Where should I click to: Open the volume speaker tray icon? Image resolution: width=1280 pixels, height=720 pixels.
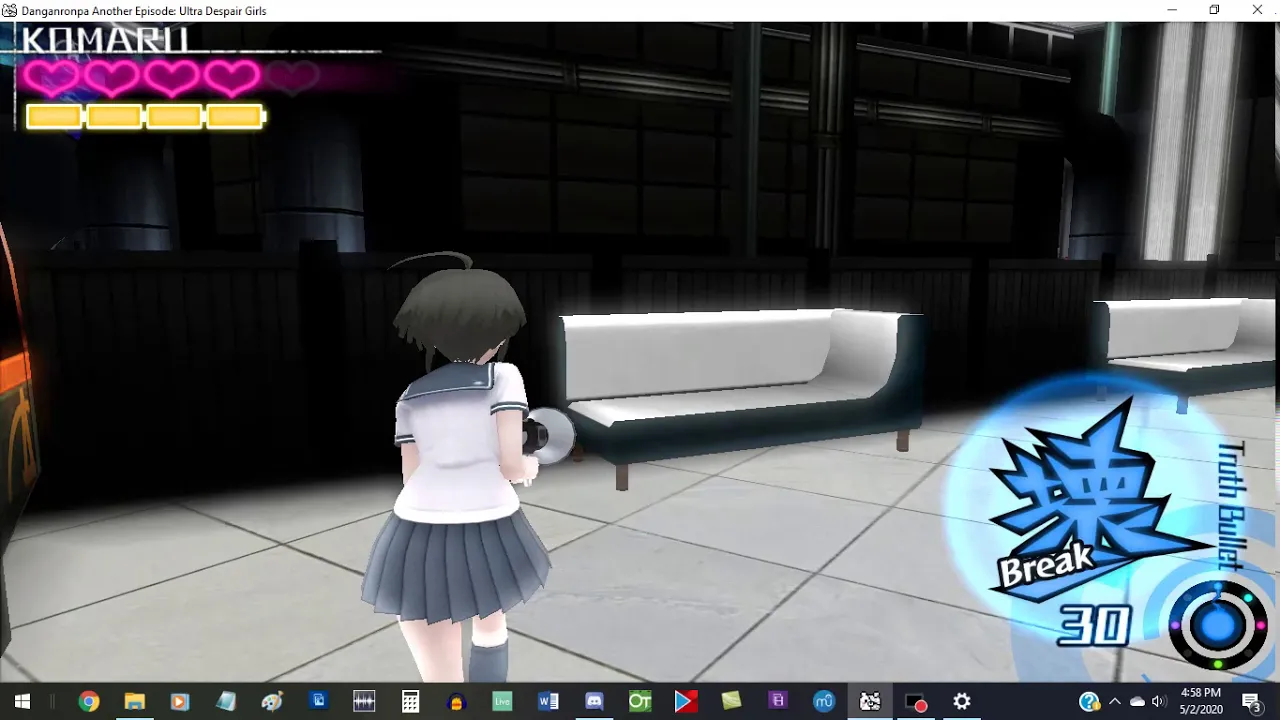(1159, 702)
